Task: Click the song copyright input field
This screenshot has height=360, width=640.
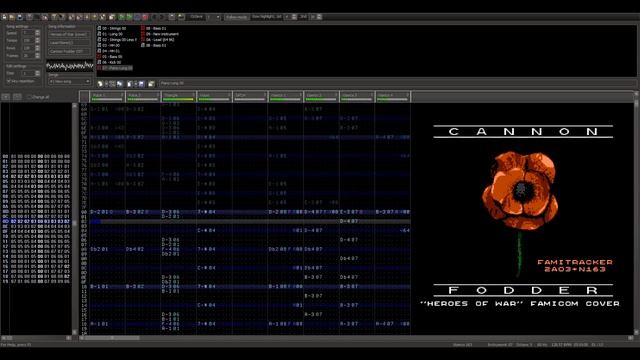Action: pyautogui.click(x=69, y=51)
